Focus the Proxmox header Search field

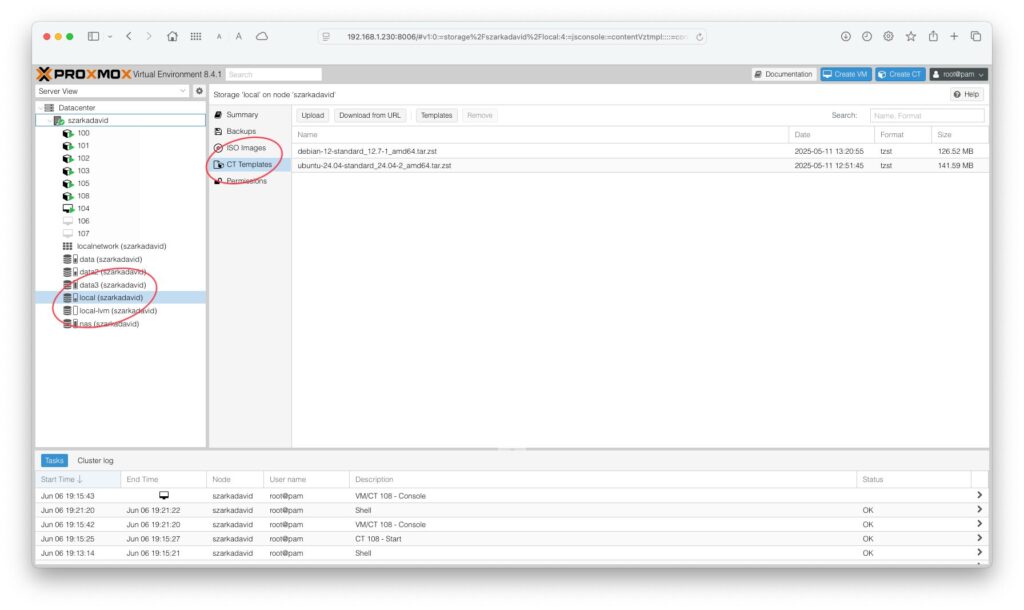pyautogui.click(x=274, y=74)
